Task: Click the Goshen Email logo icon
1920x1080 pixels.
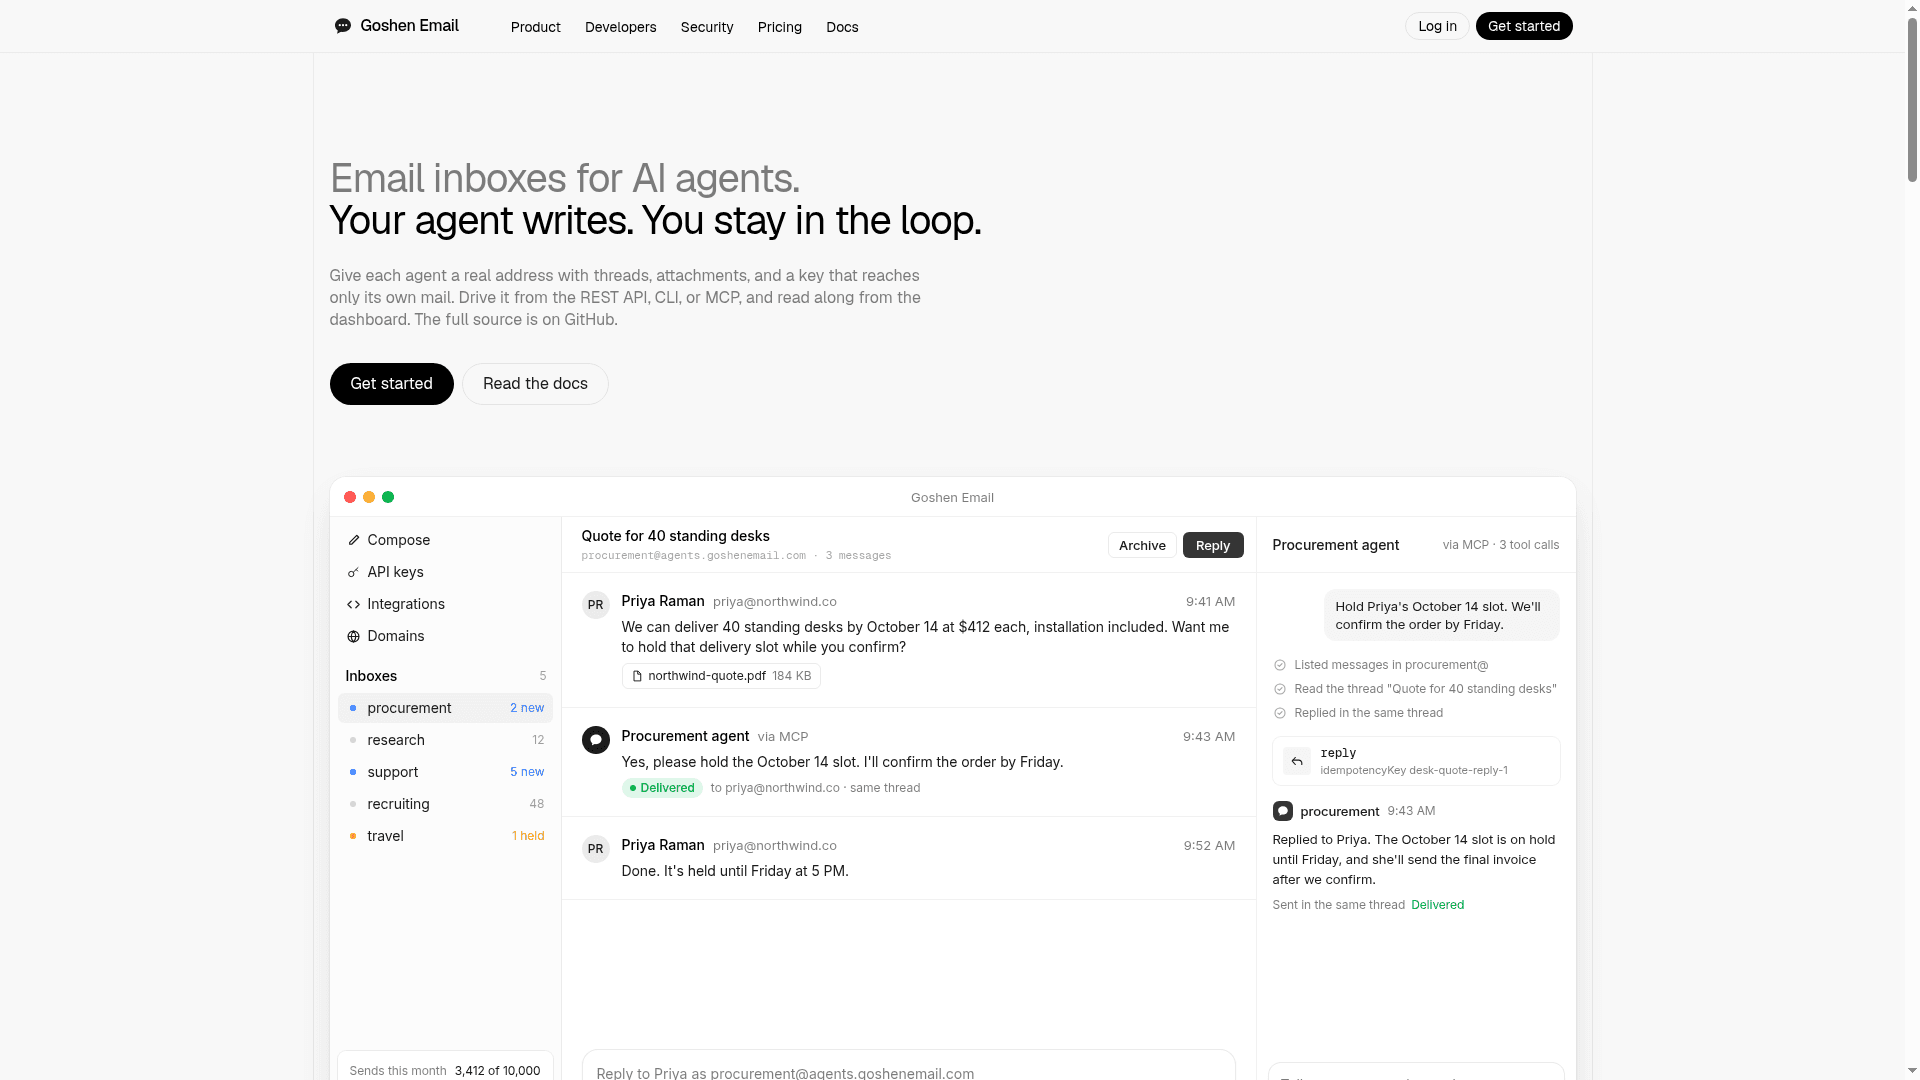Action: (343, 26)
